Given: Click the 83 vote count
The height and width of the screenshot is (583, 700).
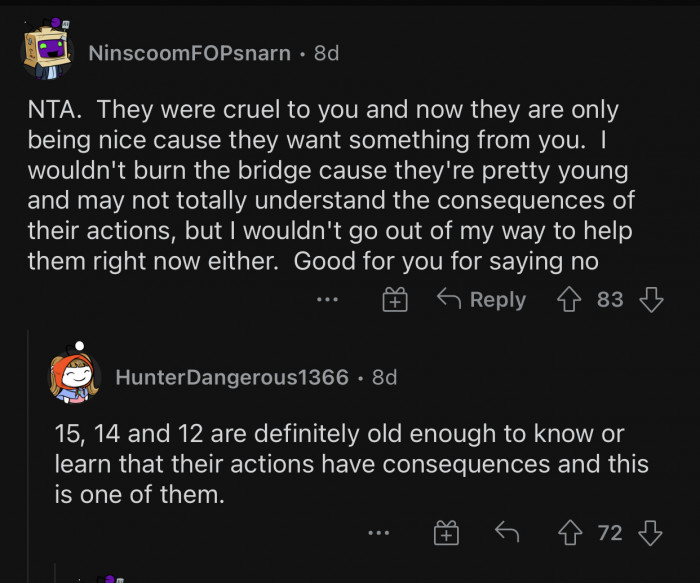Looking at the screenshot, I should (610, 299).
